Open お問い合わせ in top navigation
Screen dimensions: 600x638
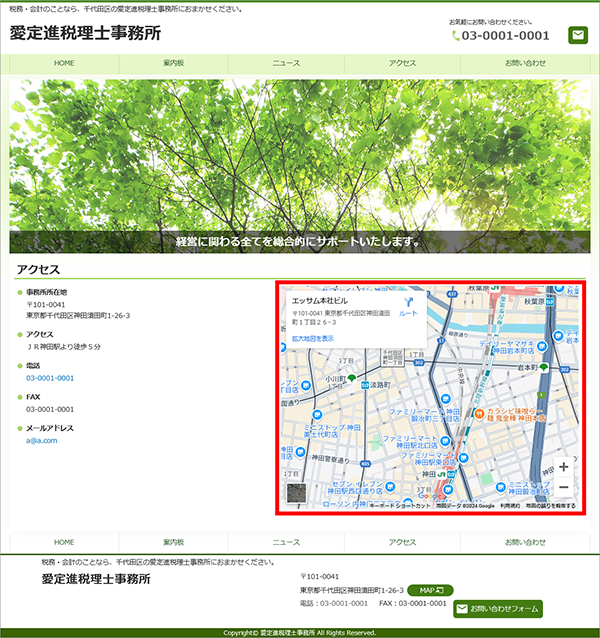(x=525, y=63)
